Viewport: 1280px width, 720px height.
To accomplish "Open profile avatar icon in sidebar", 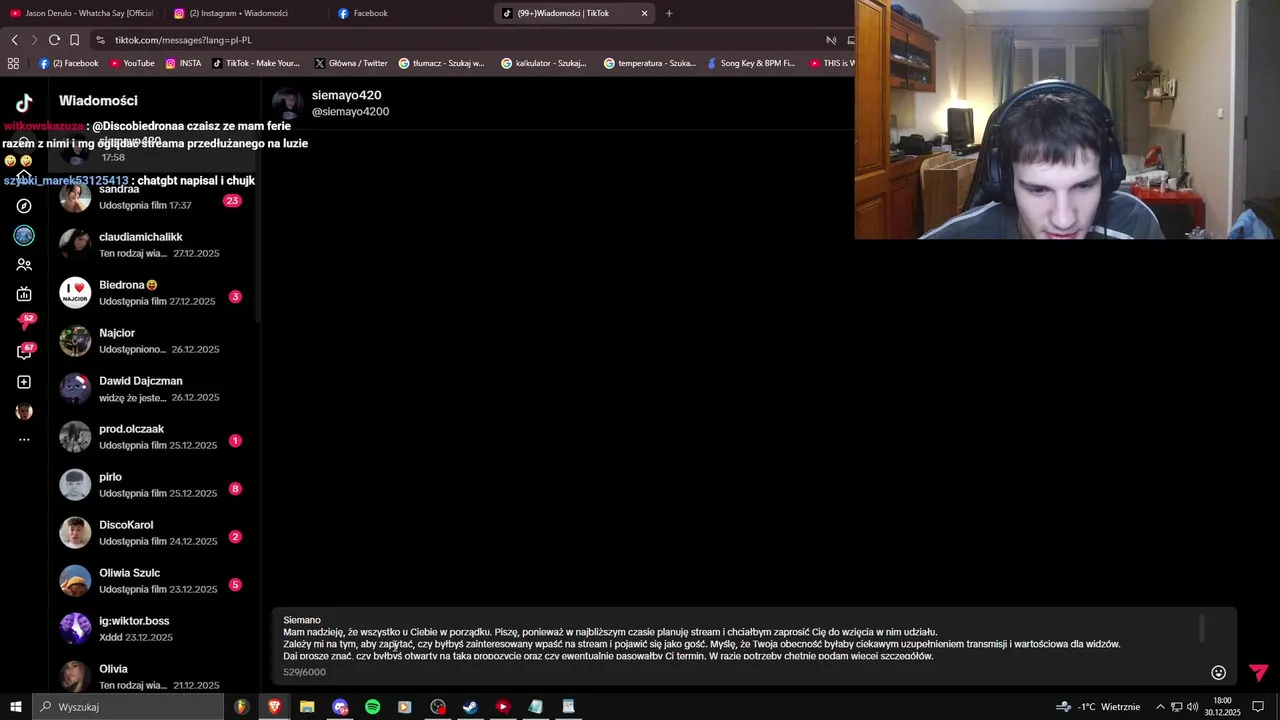I will tap(24, 411).
